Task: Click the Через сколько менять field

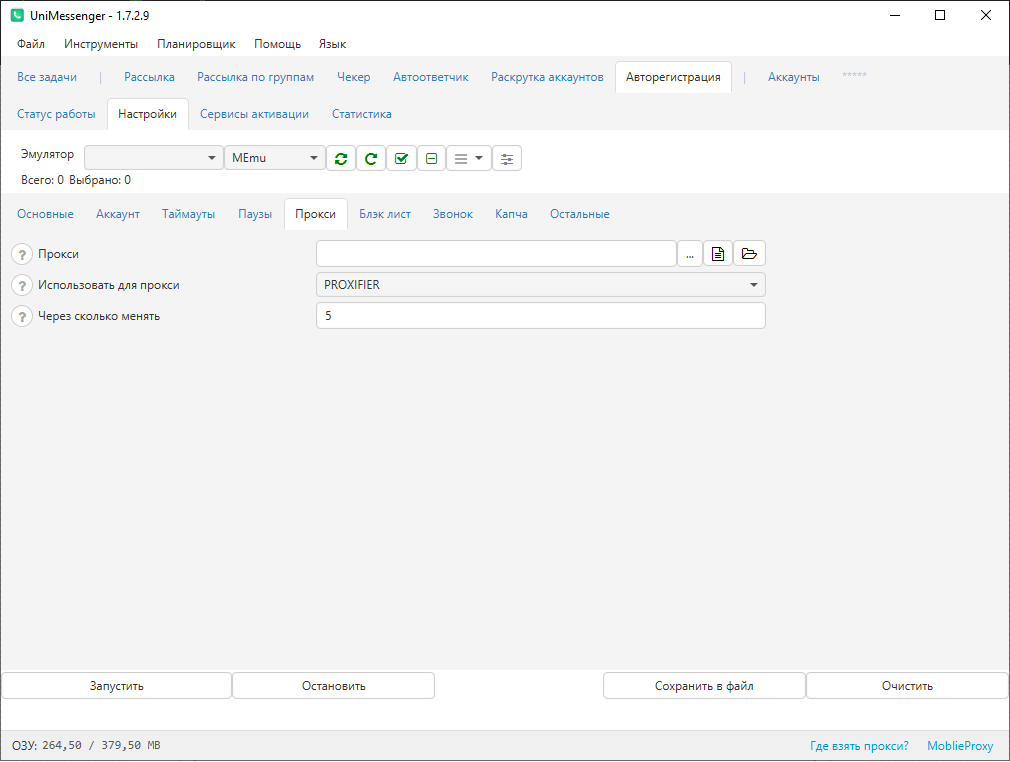Action: (540, 316)
